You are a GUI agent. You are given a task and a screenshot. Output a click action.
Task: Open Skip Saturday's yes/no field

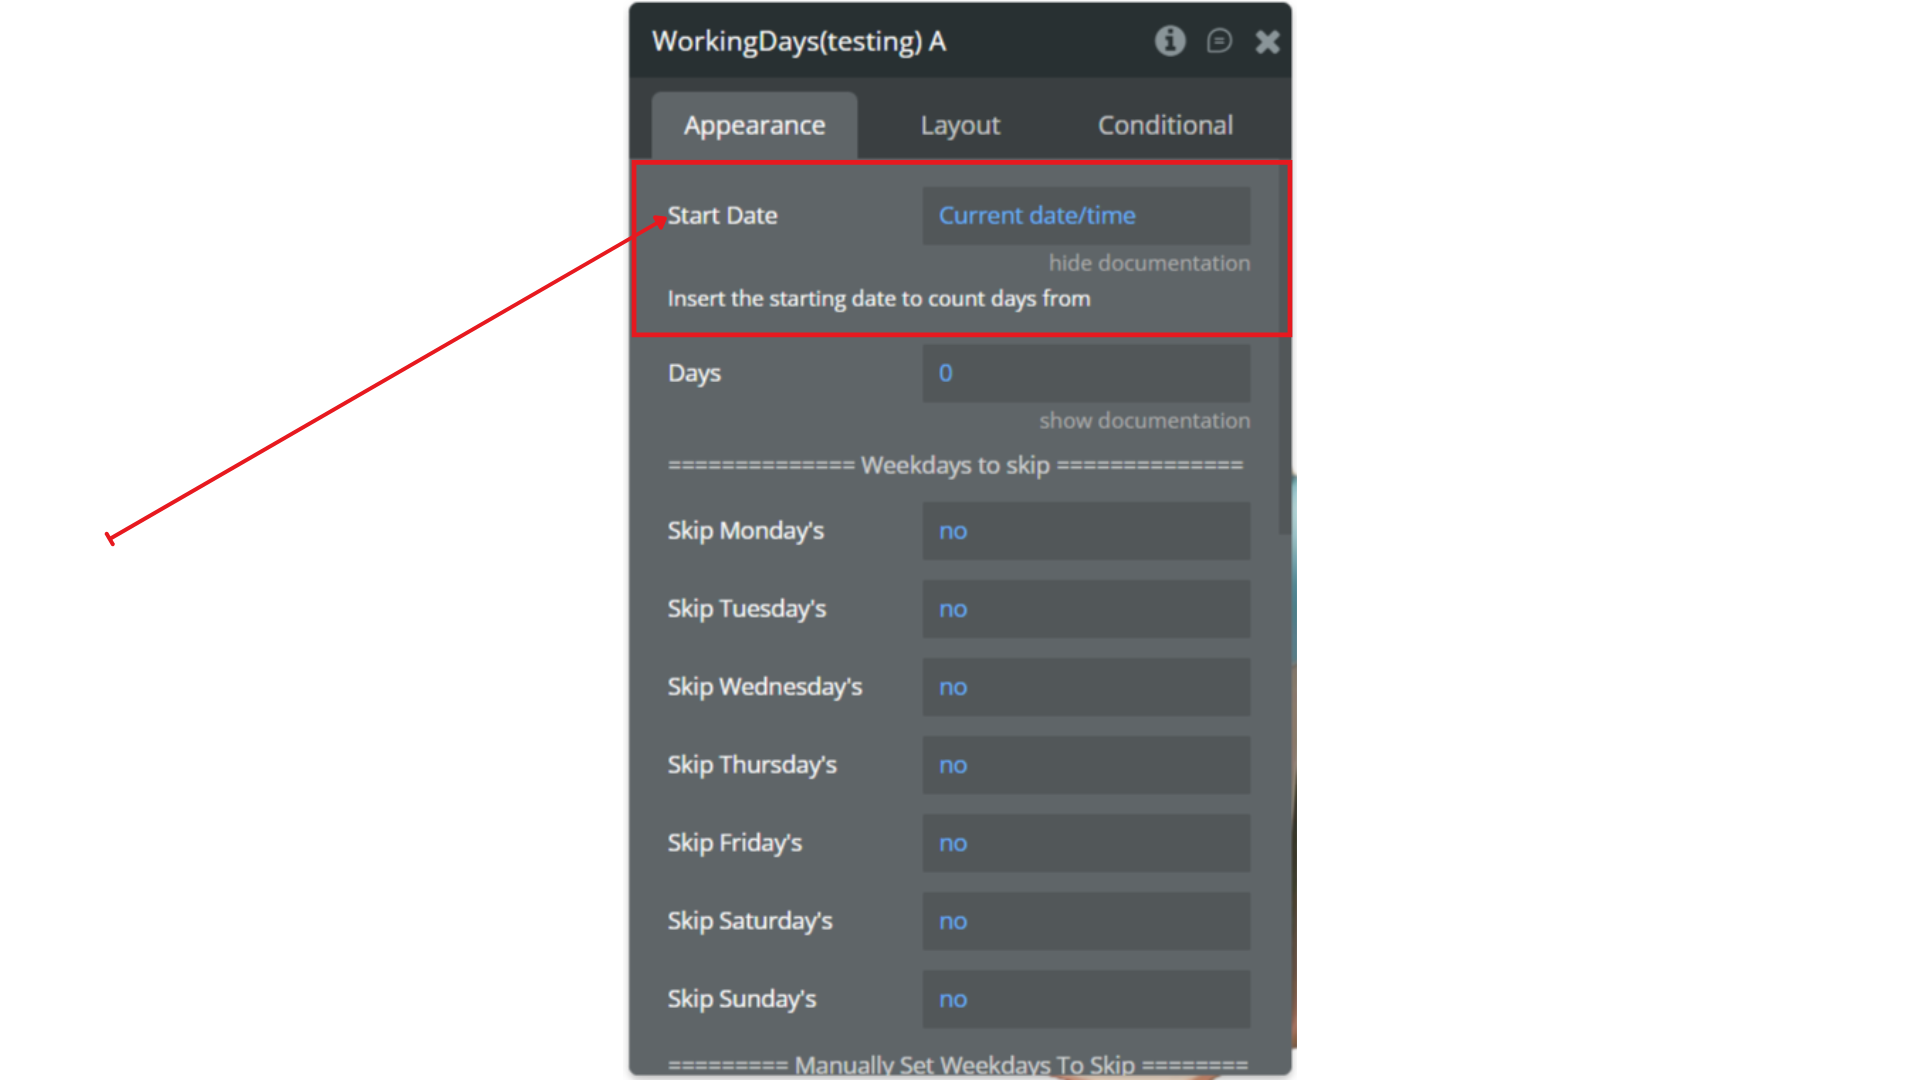click(x=1086, y=921)
